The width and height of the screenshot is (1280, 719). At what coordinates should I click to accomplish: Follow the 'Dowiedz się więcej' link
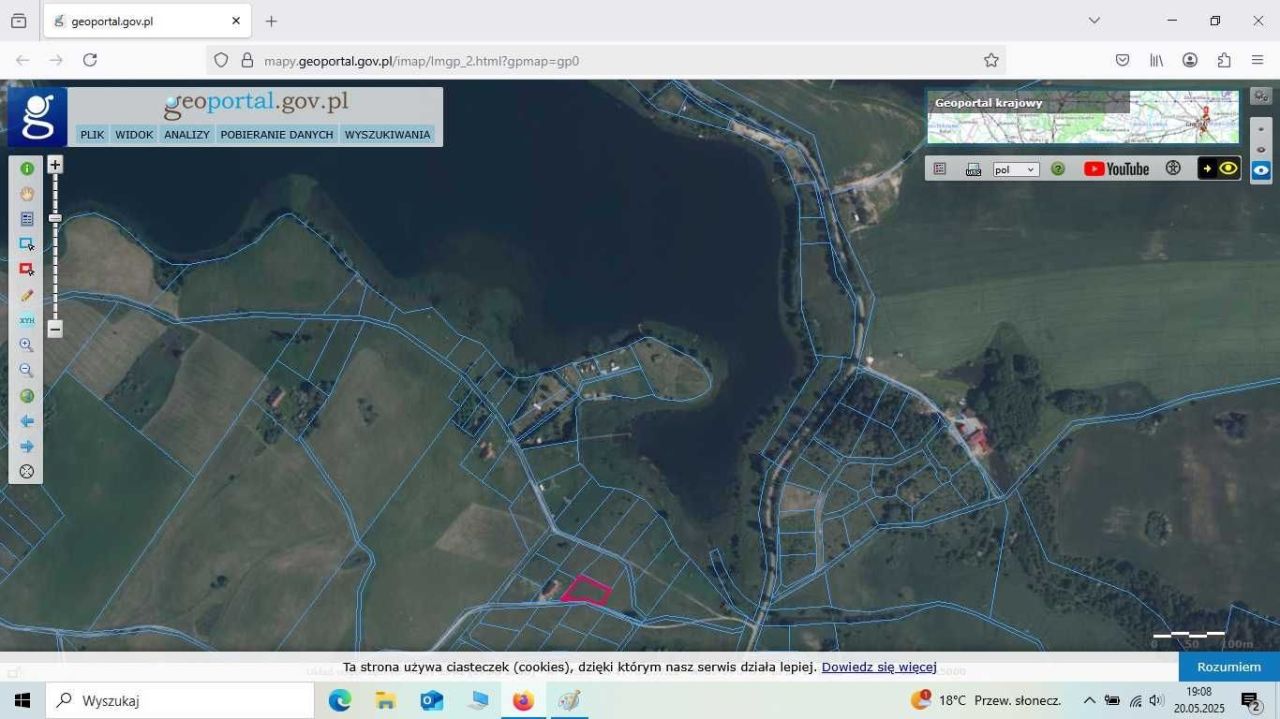(x=879, y=667)
